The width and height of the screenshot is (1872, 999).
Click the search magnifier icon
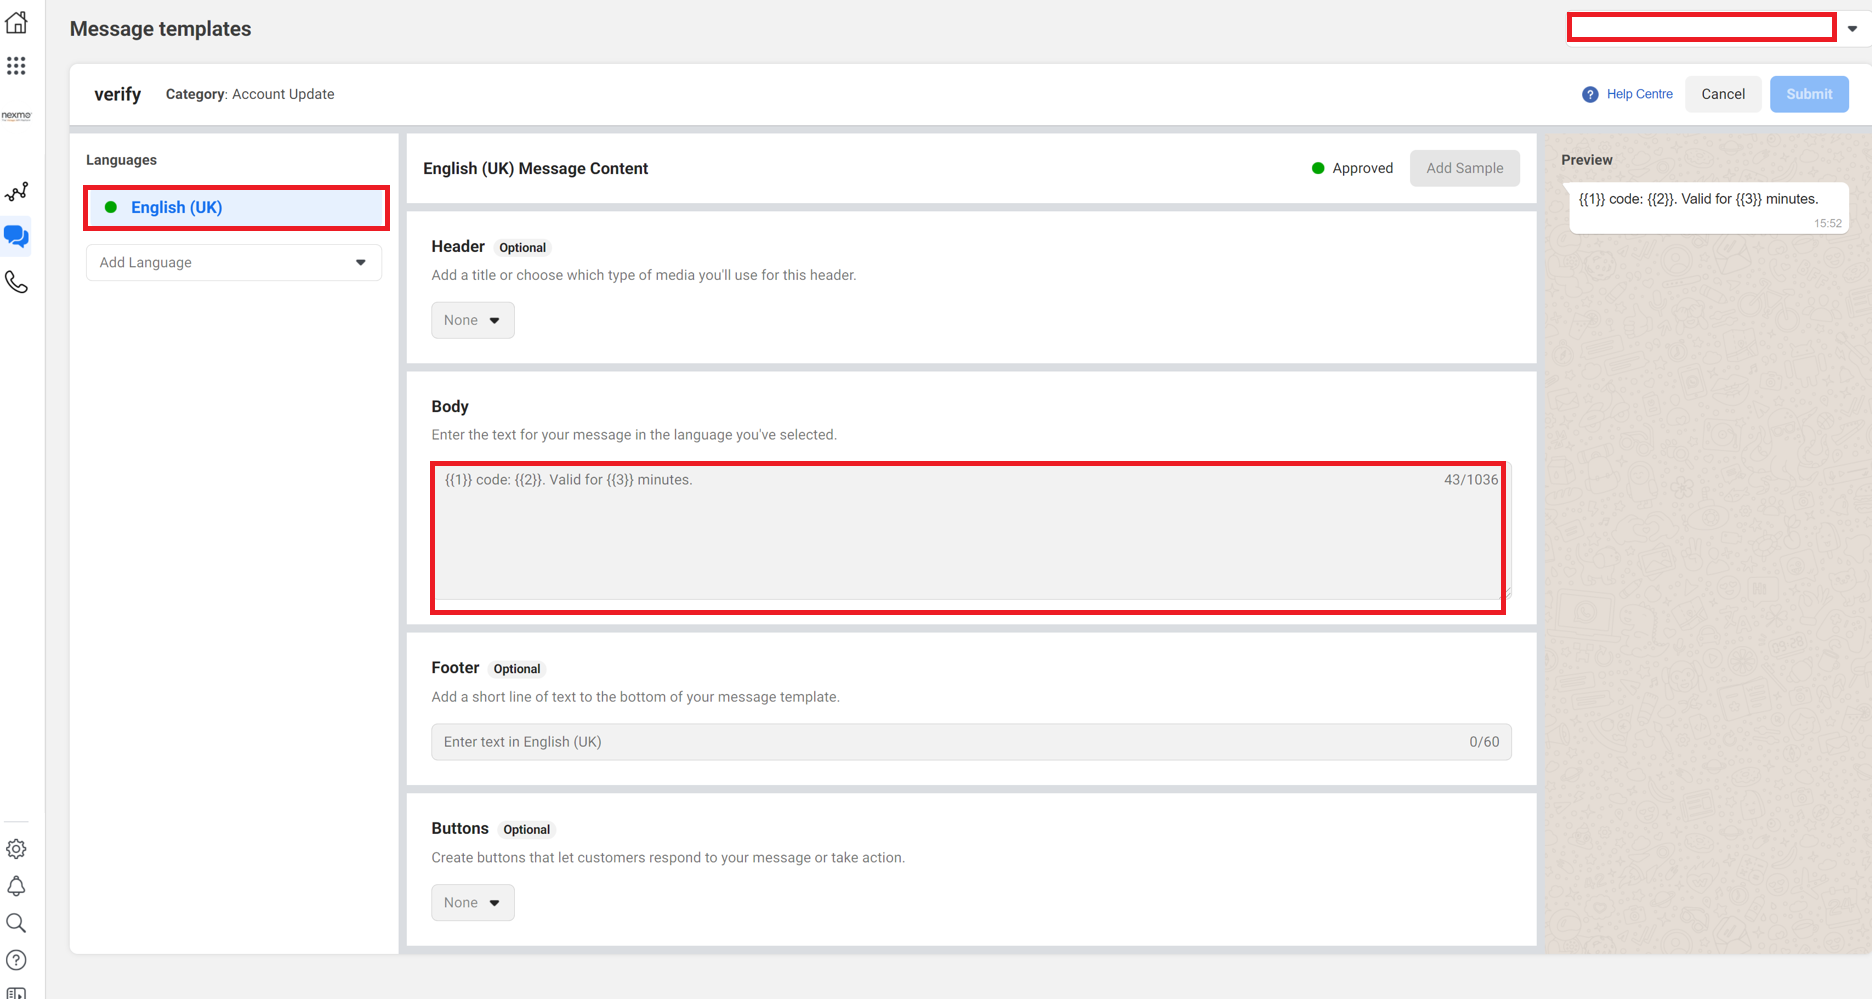pos(17,923)
